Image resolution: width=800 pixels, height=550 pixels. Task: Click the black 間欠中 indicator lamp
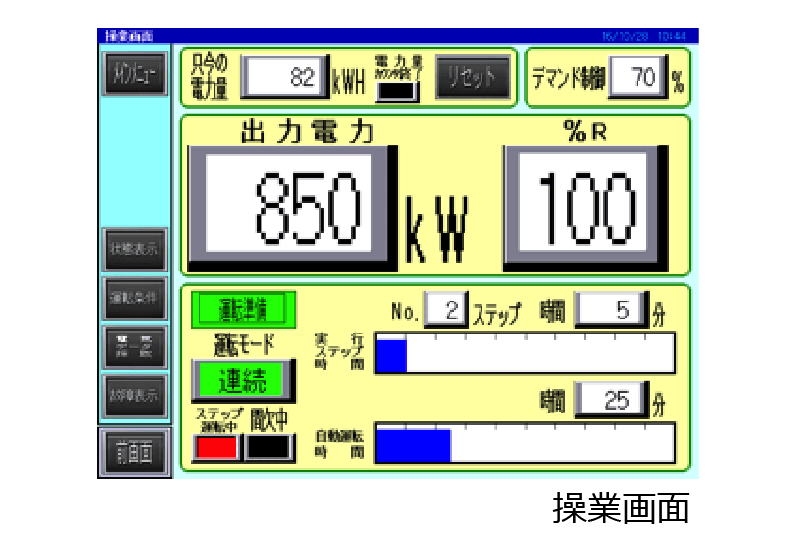click(267, 446)
